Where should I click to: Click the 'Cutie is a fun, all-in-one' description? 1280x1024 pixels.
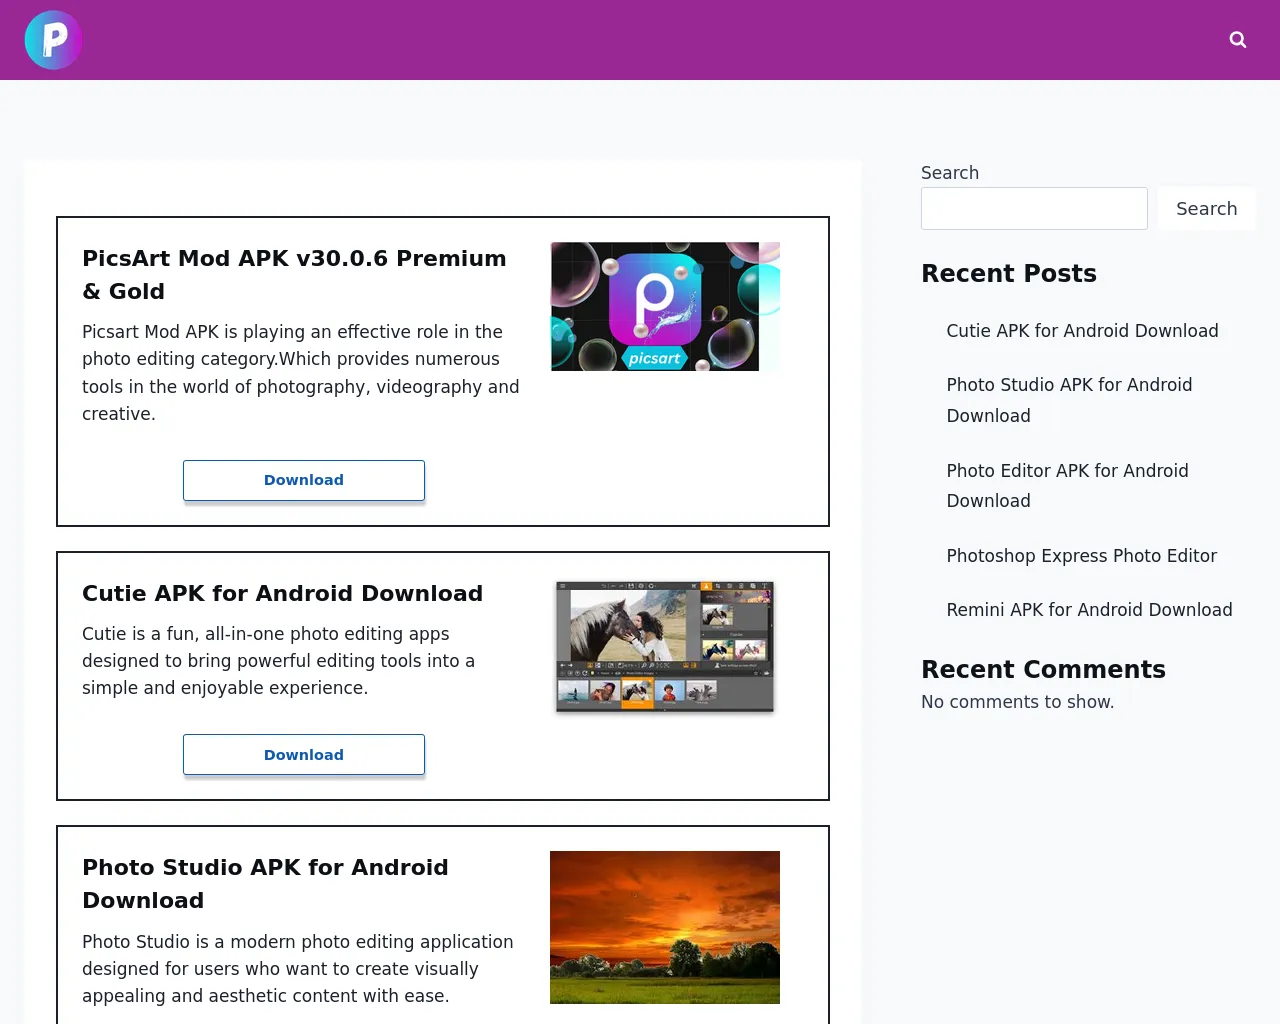click(x=278, y=661)
